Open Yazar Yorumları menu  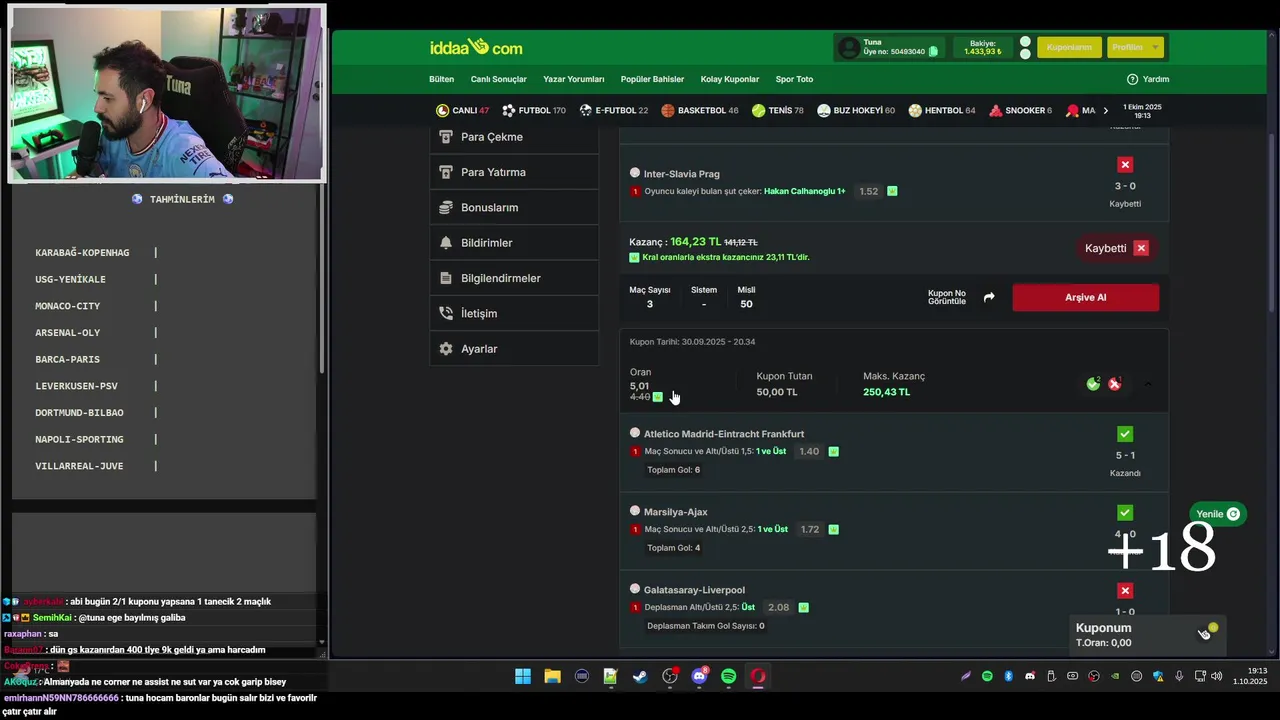[574, 79]
